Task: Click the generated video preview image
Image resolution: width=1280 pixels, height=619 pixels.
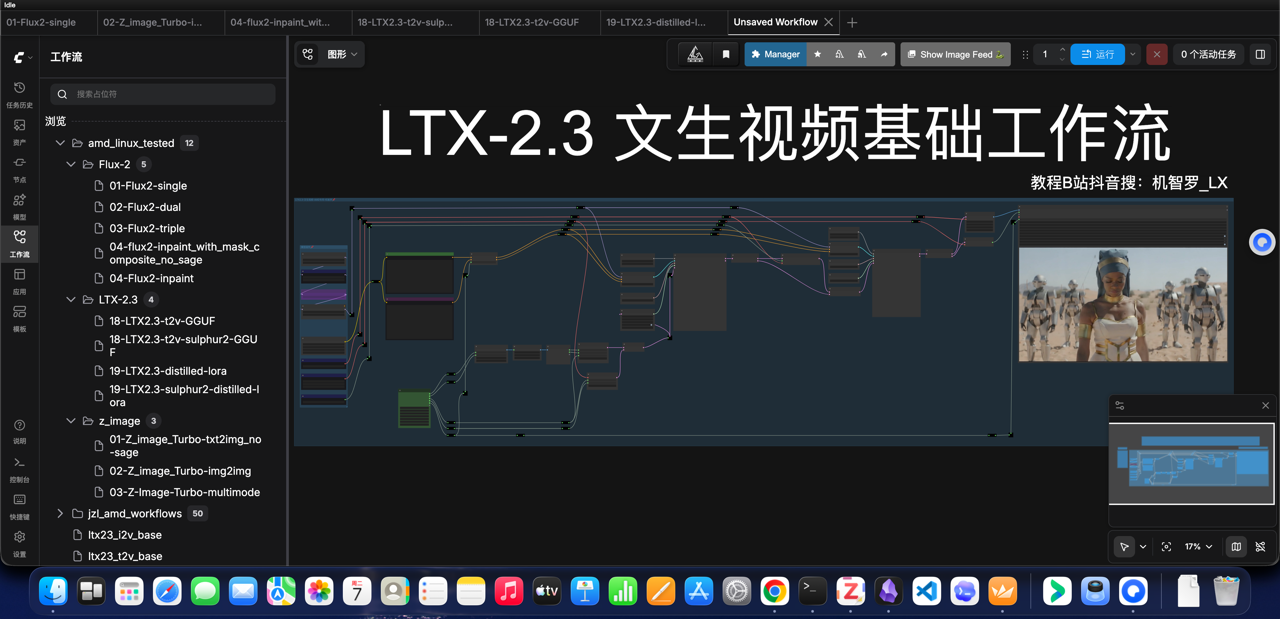Action: (1122, 304)
